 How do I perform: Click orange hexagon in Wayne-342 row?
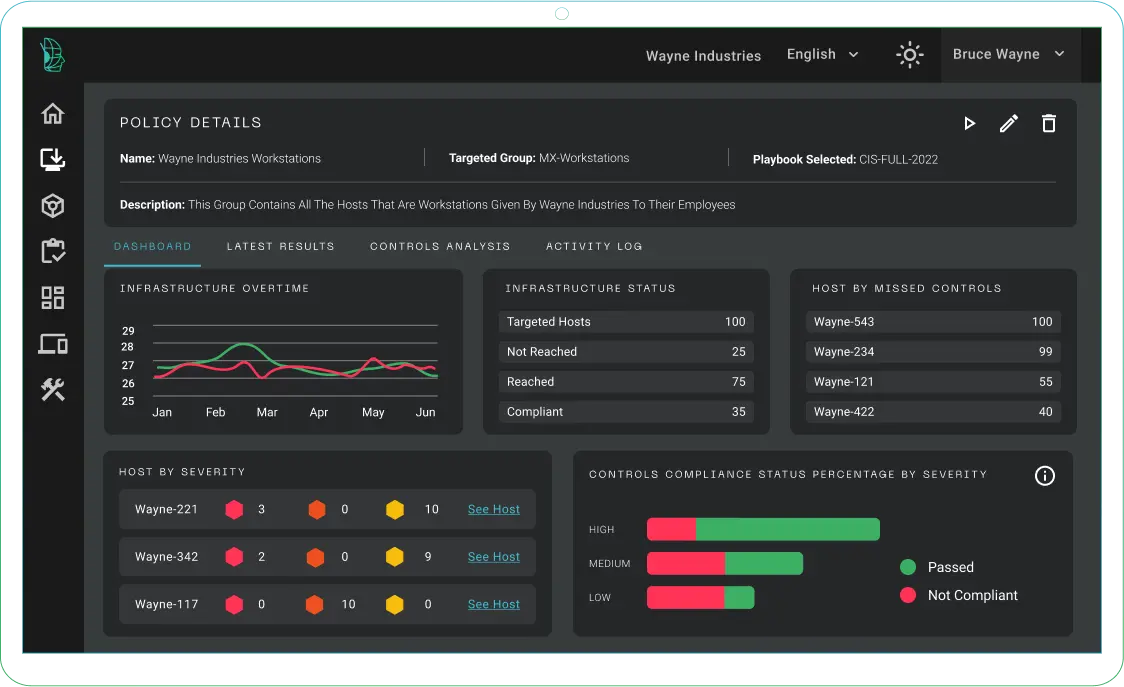(315, 556)
